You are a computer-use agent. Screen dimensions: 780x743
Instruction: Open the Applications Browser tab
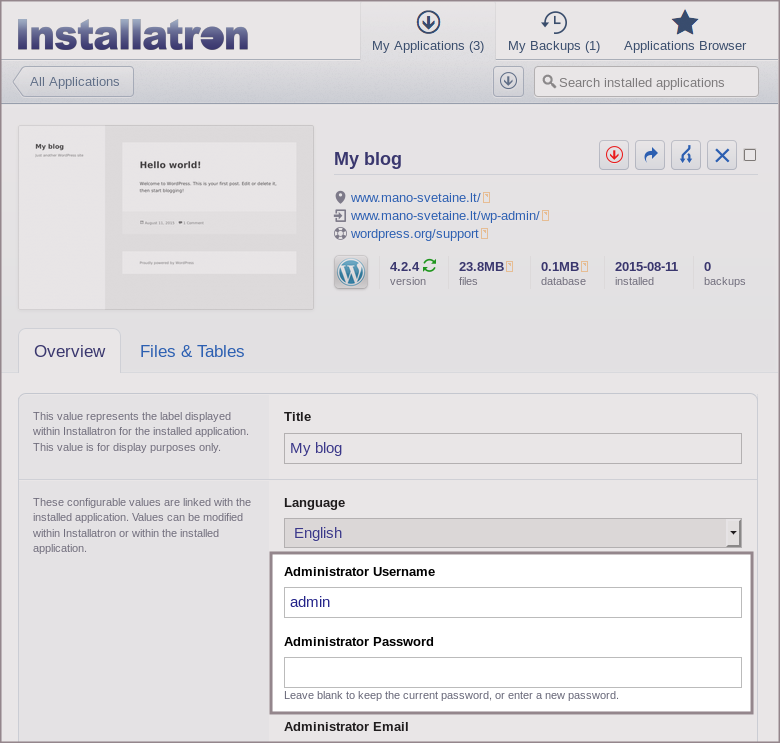[x=685, y=32]
